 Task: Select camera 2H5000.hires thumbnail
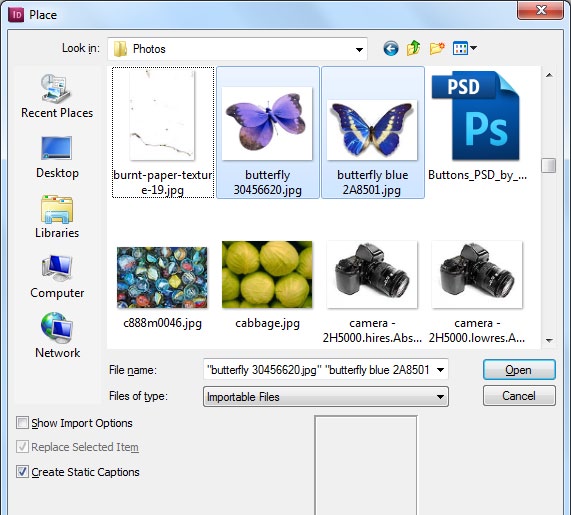point(372,274)
